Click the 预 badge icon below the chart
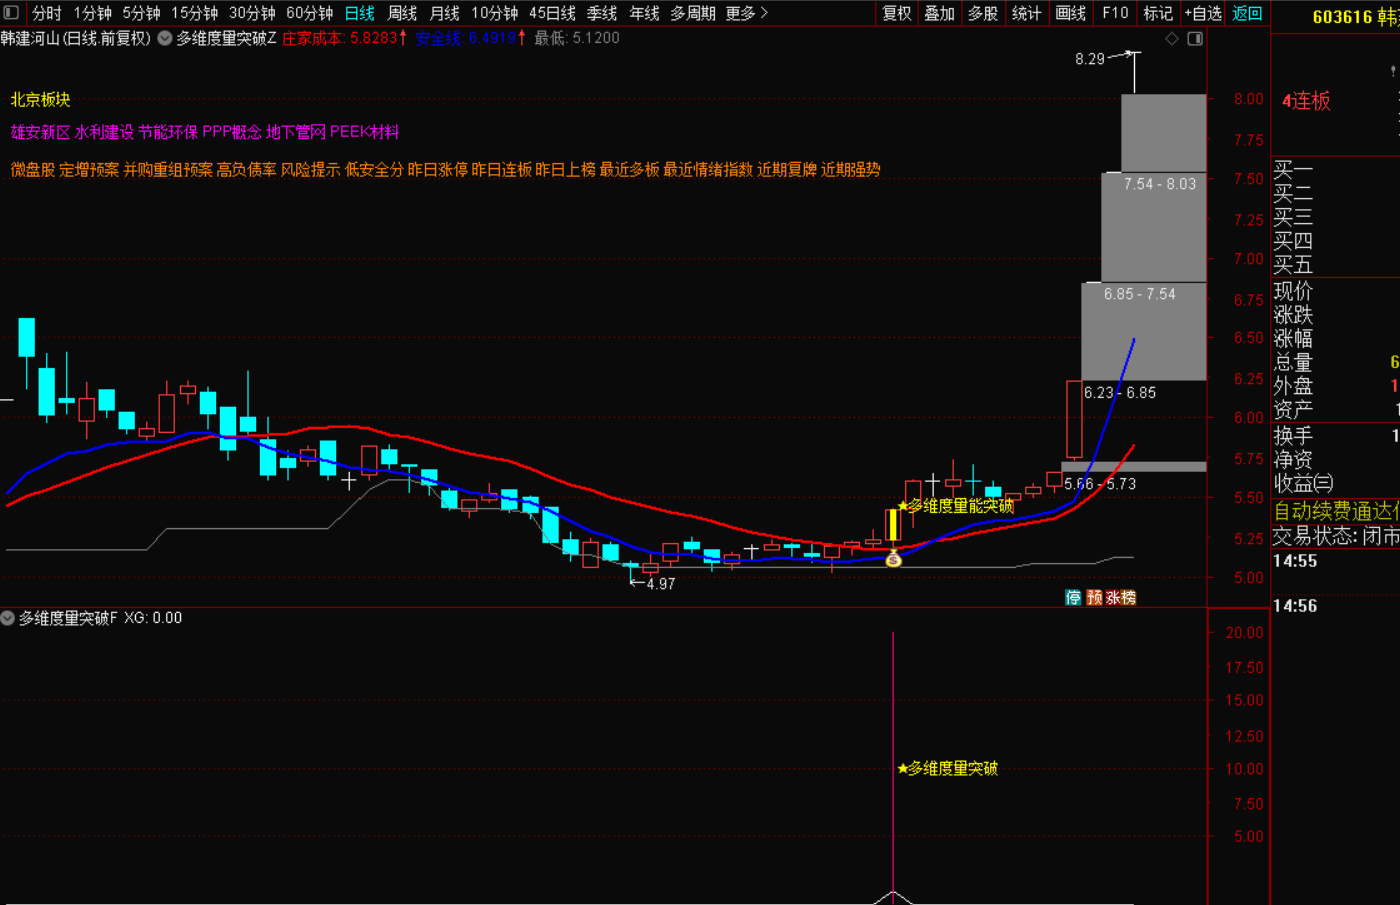The height and width of the screenshot is (905, 1400). 1094,597
